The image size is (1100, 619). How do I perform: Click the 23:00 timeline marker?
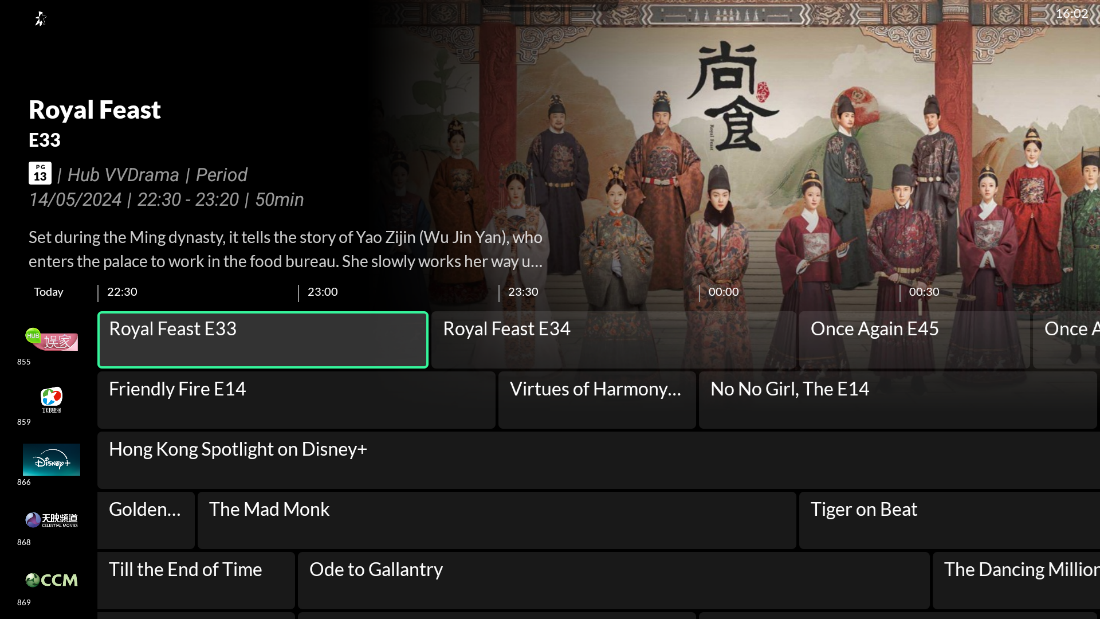322,292
